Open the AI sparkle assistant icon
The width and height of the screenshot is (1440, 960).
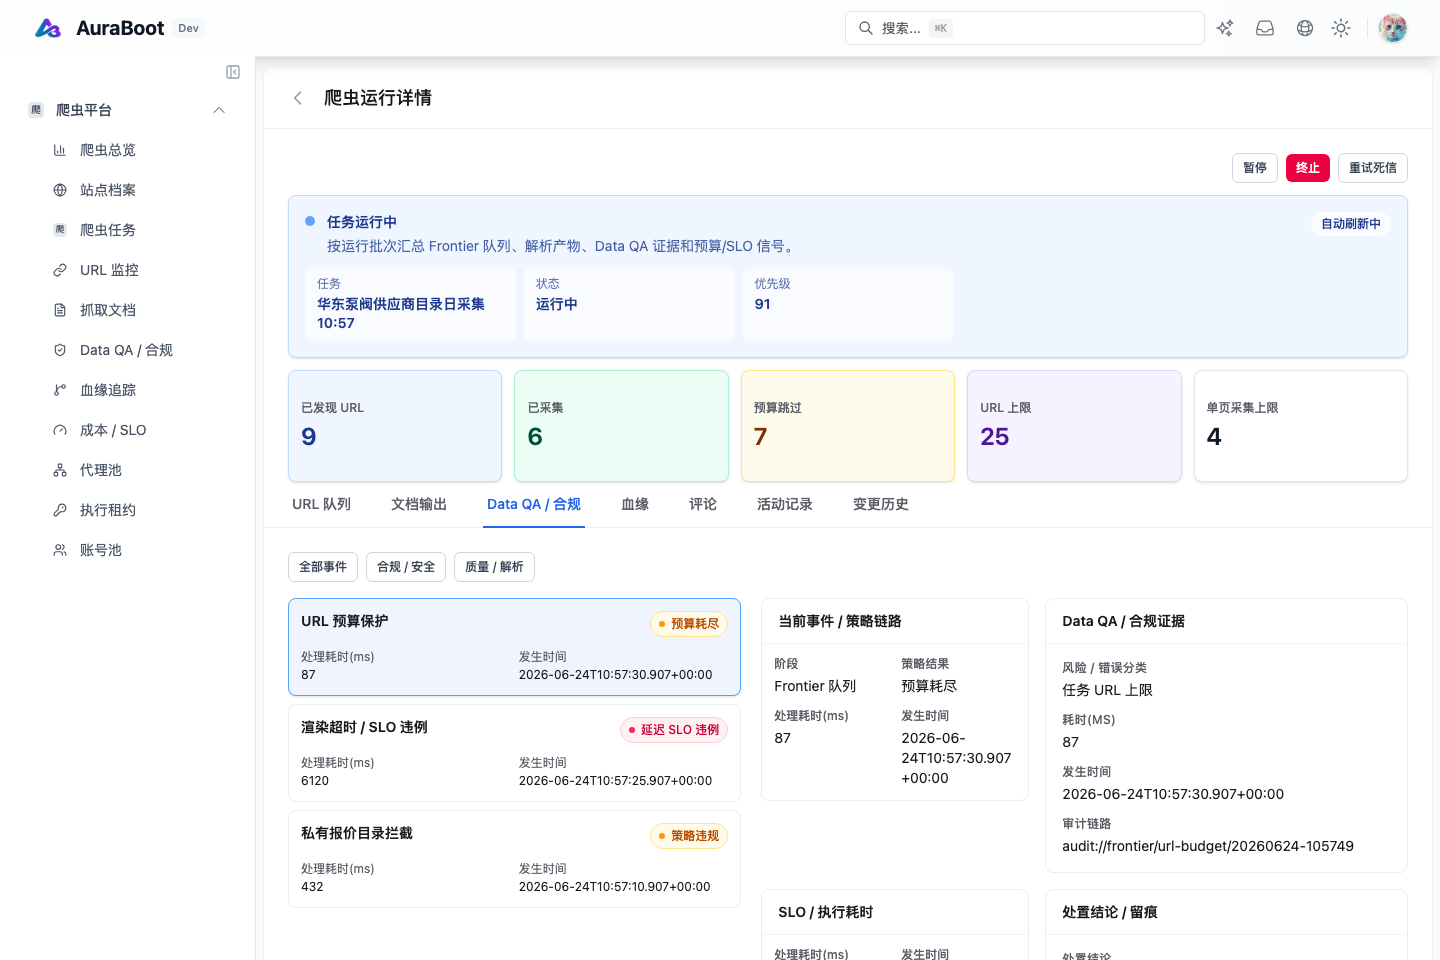pos(1225,28)
